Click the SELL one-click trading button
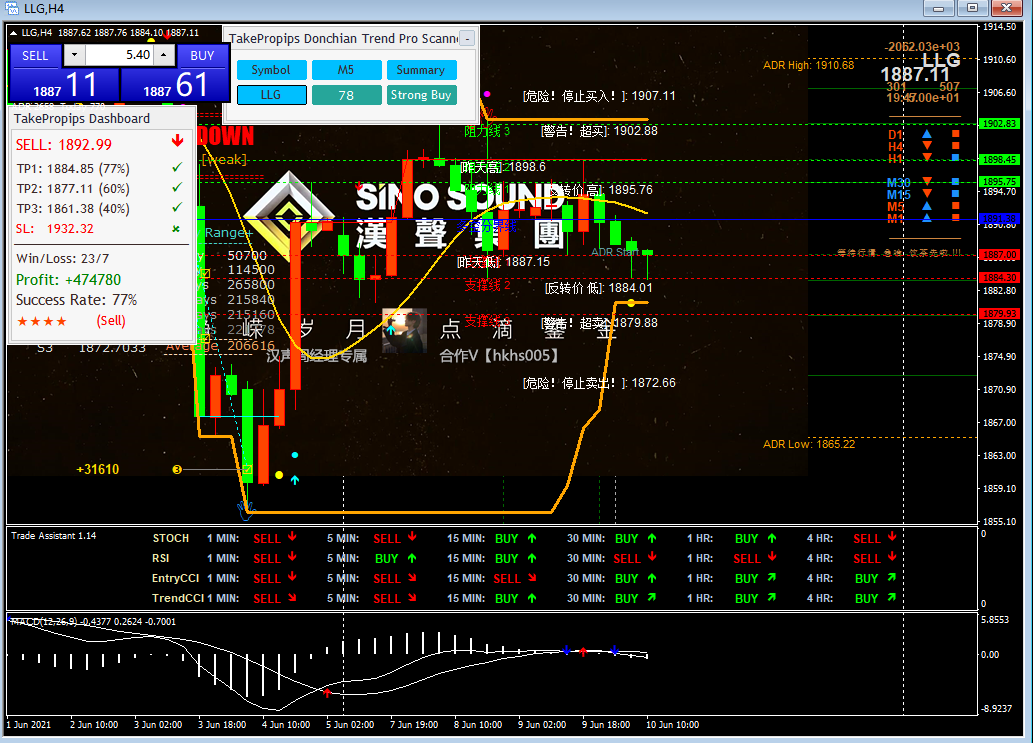The image size is (1033, 743). tap(35, 55)
